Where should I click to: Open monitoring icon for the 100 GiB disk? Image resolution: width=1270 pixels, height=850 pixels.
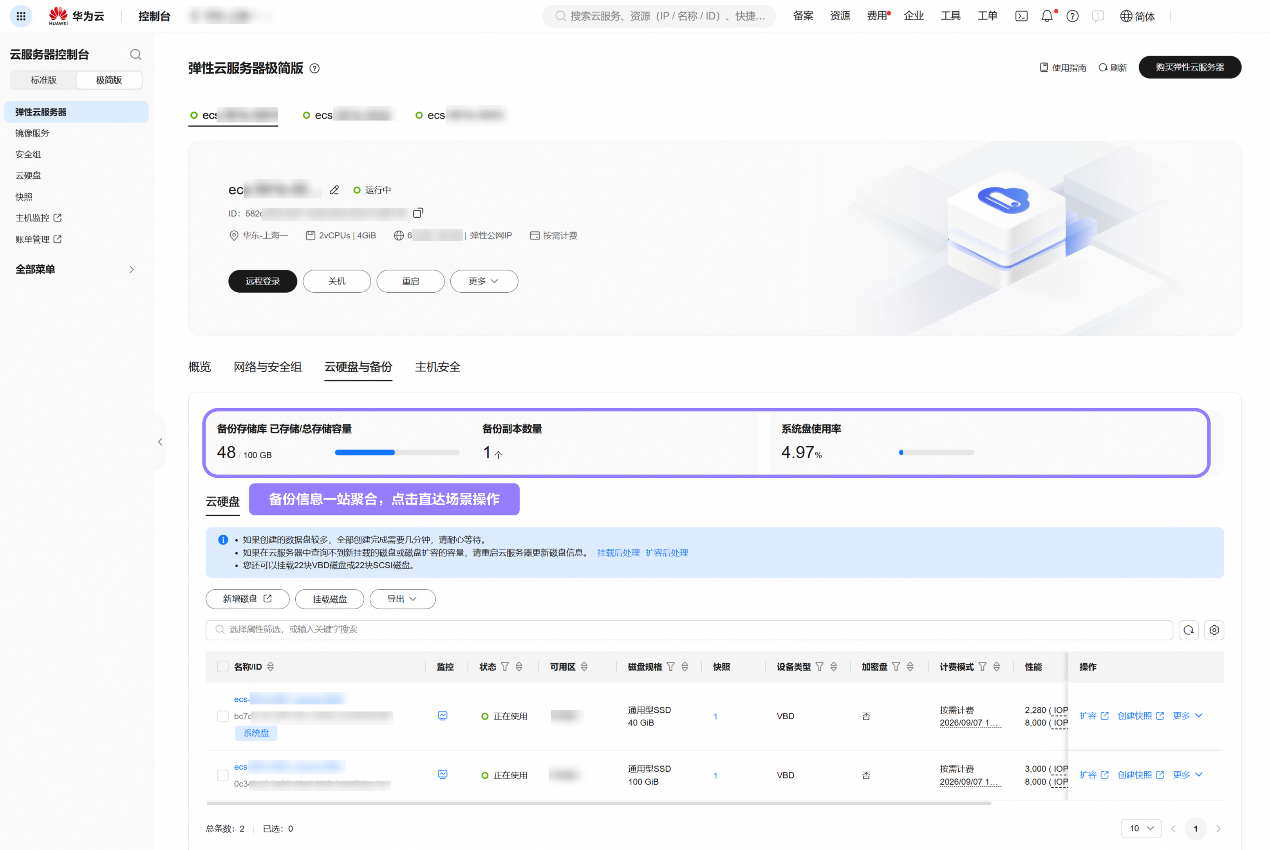[x=442, y=775]
